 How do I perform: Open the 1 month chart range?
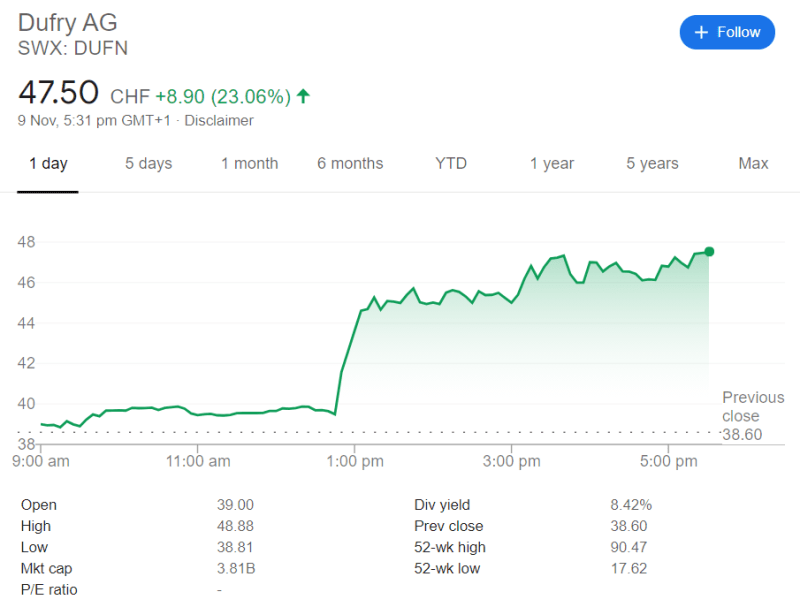coord(249,164)
